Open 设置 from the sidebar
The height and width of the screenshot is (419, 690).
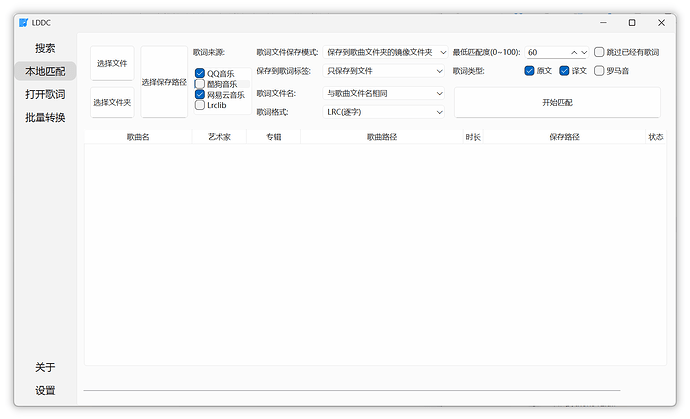(x=45, y=390)
